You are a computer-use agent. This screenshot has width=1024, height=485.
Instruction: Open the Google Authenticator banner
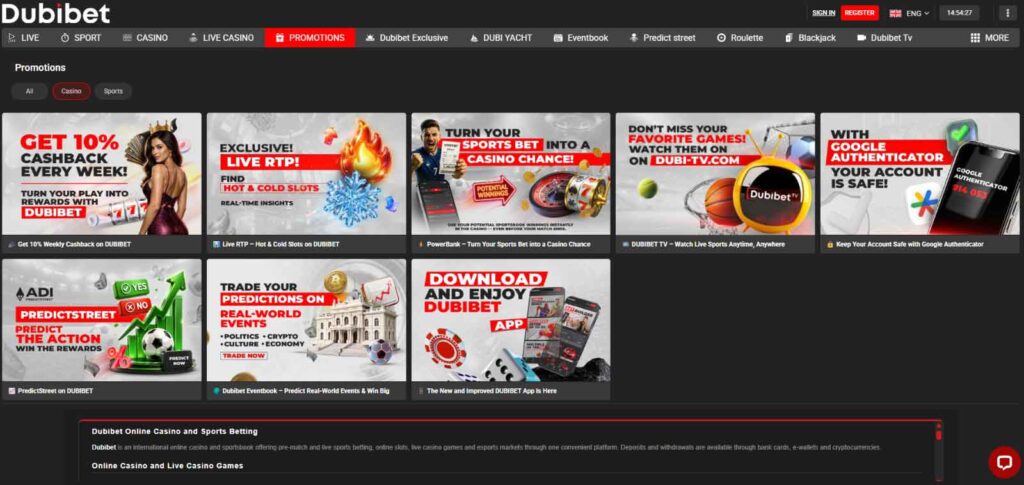(920, 174)
